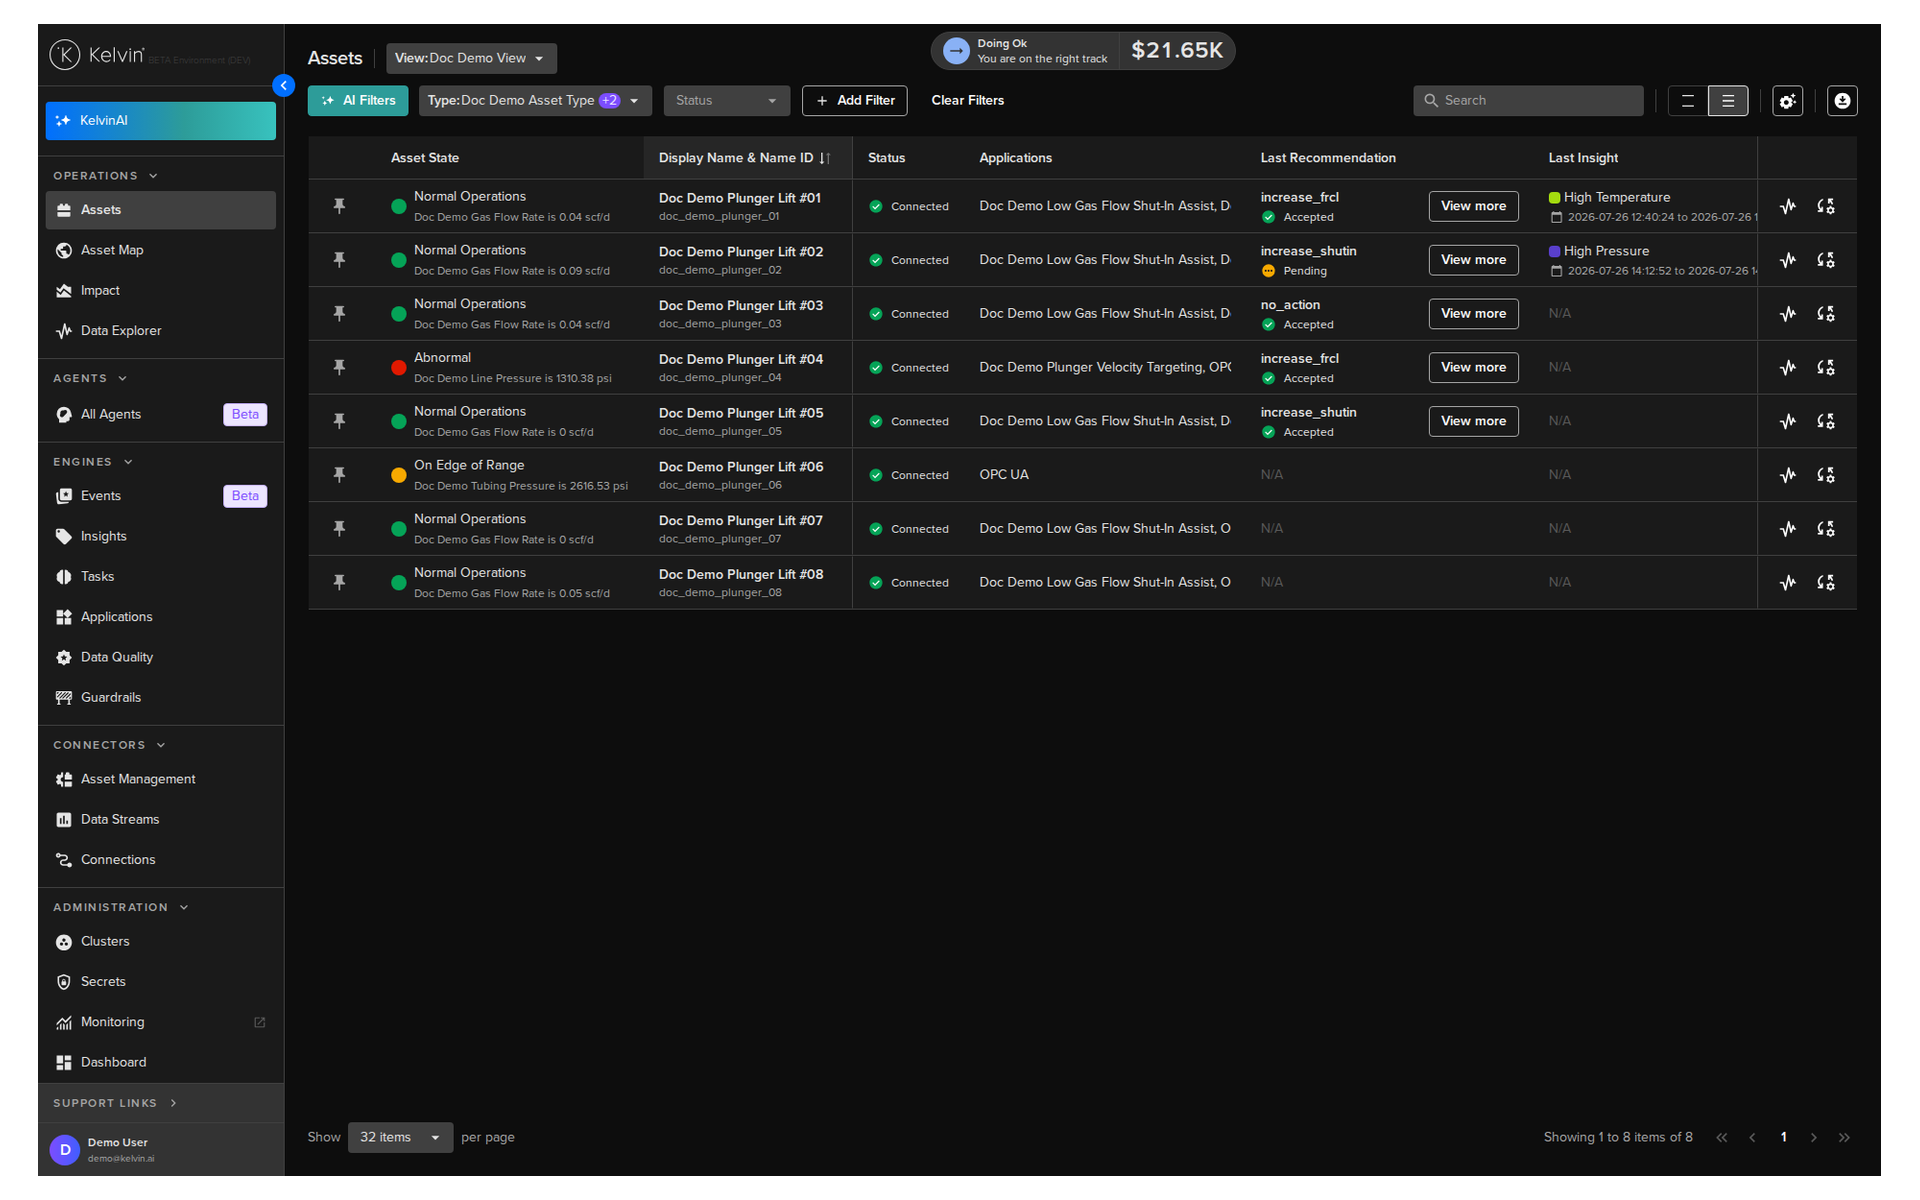Change the 32 items per page dropdown
The width and height of the screenshot is (1920, 1200).
[x=400, y=1137]
